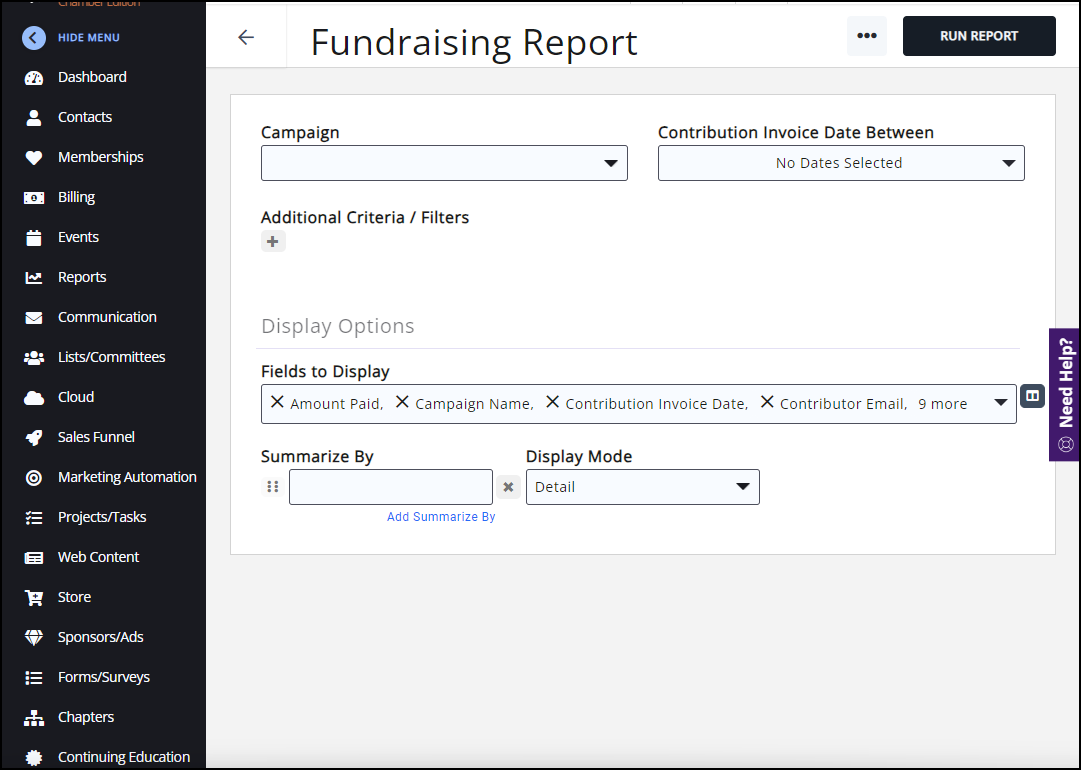This screenshot has width=1081, height=770.
Task: Click the back arrow beside Fundraising Report
Action: click(246, 37)
